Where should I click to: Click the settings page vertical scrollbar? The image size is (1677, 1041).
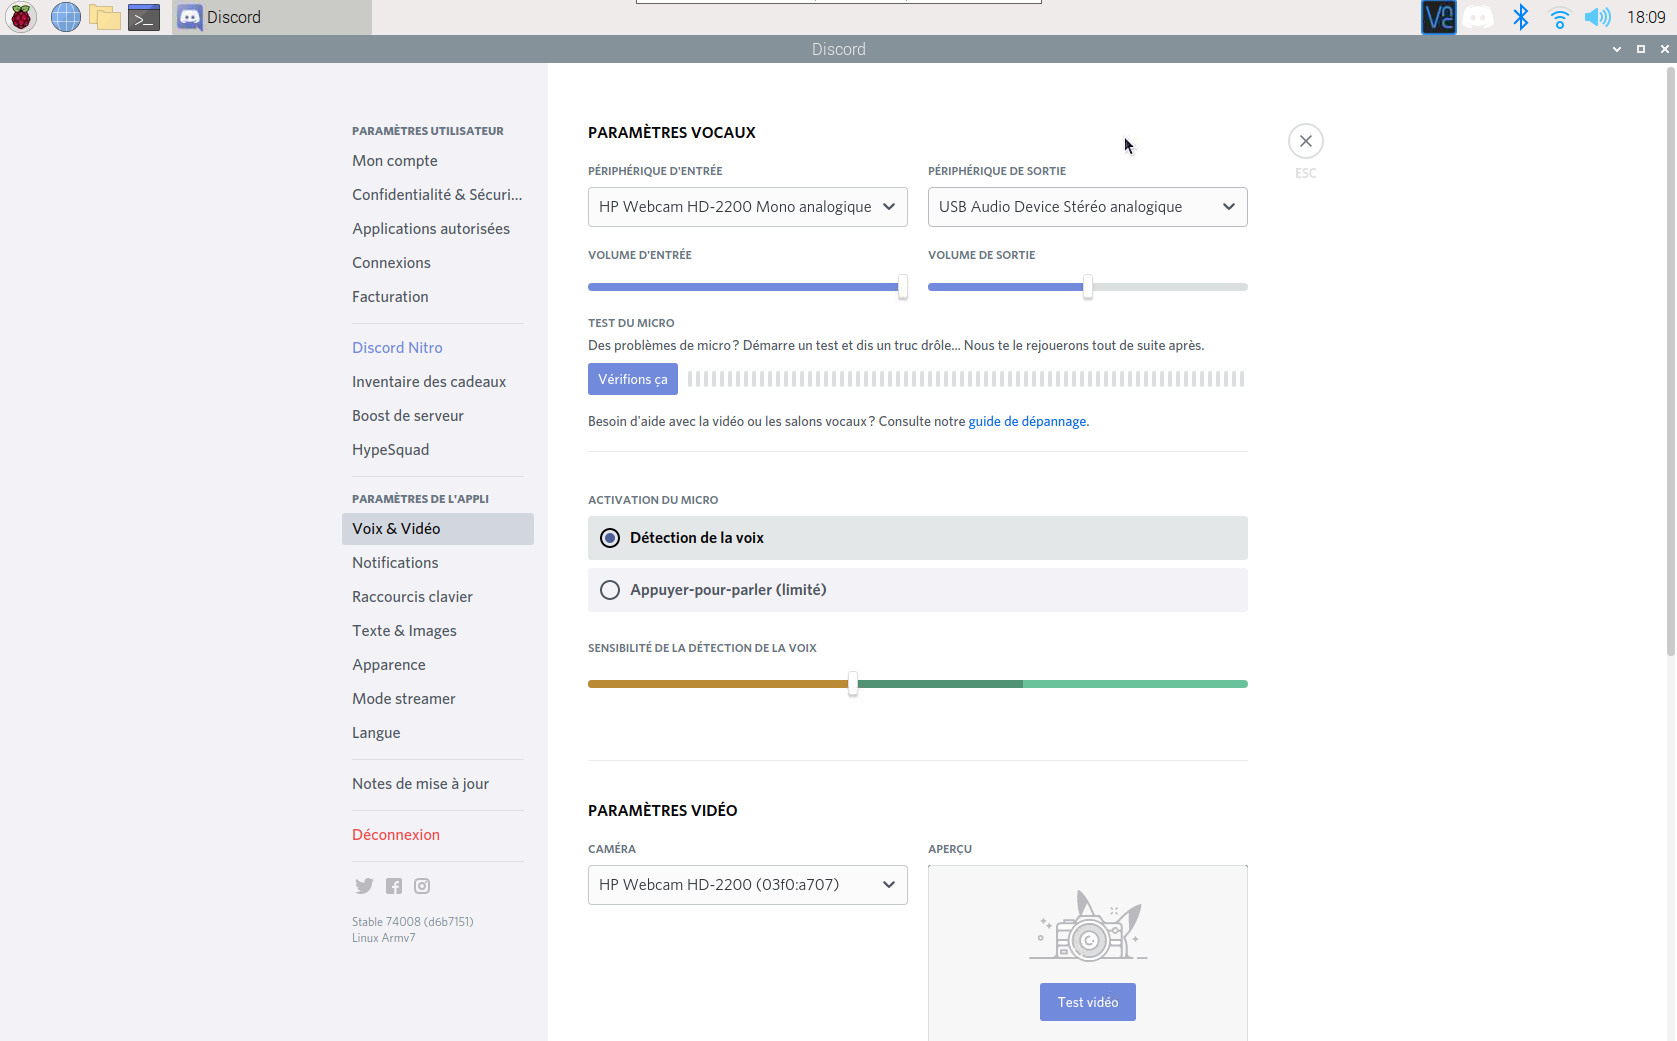click(1671, 360)
